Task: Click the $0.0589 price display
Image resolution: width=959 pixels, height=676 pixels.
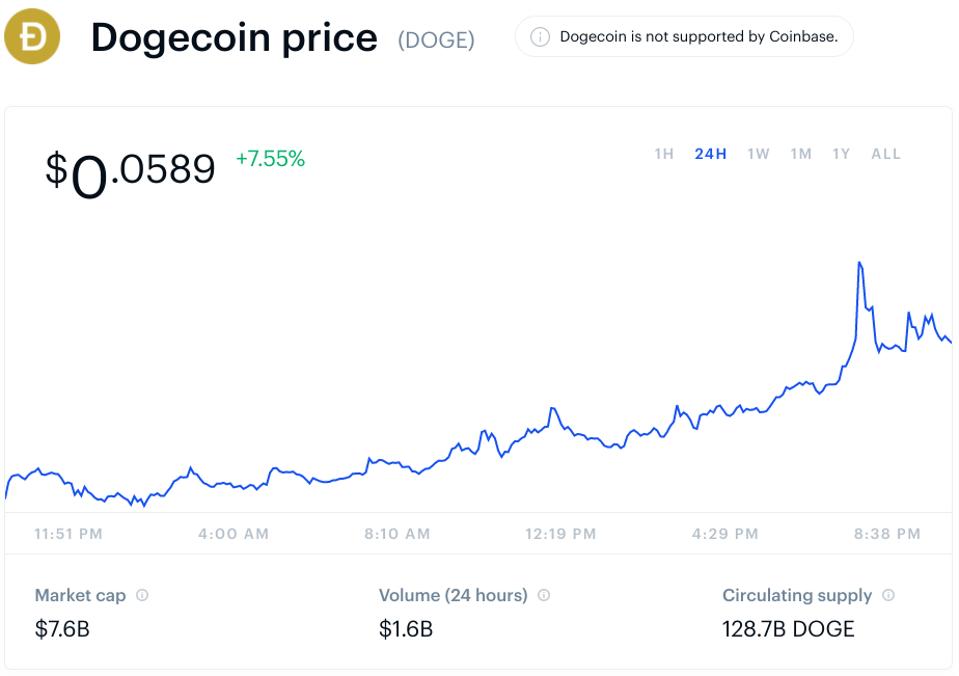Action: (x=130, y=170)
